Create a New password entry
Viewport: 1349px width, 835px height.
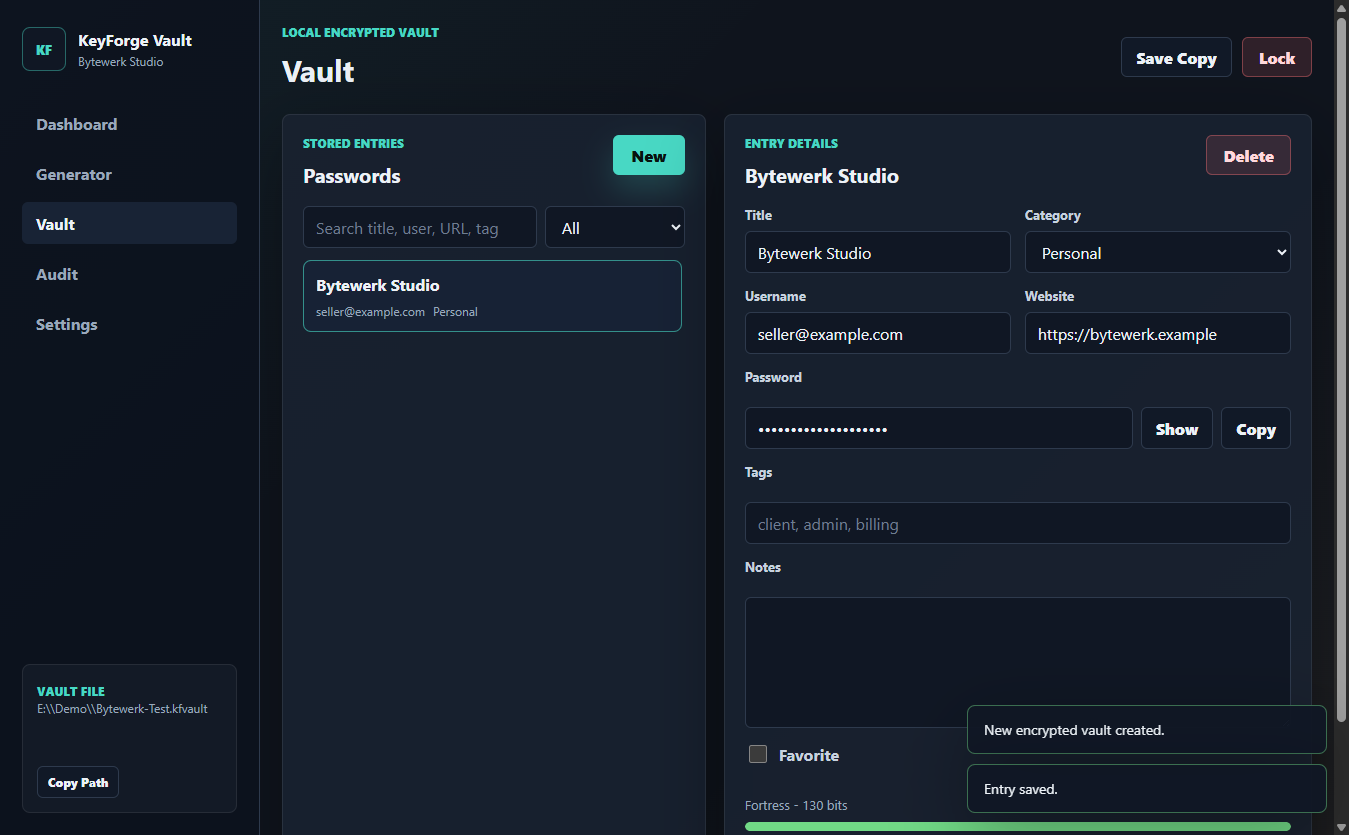(649, 156)
